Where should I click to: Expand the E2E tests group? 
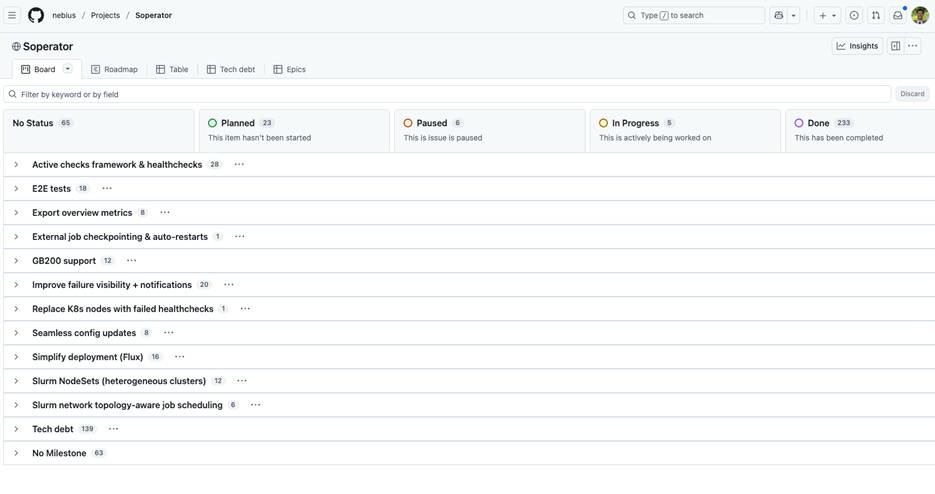[16, 188]
